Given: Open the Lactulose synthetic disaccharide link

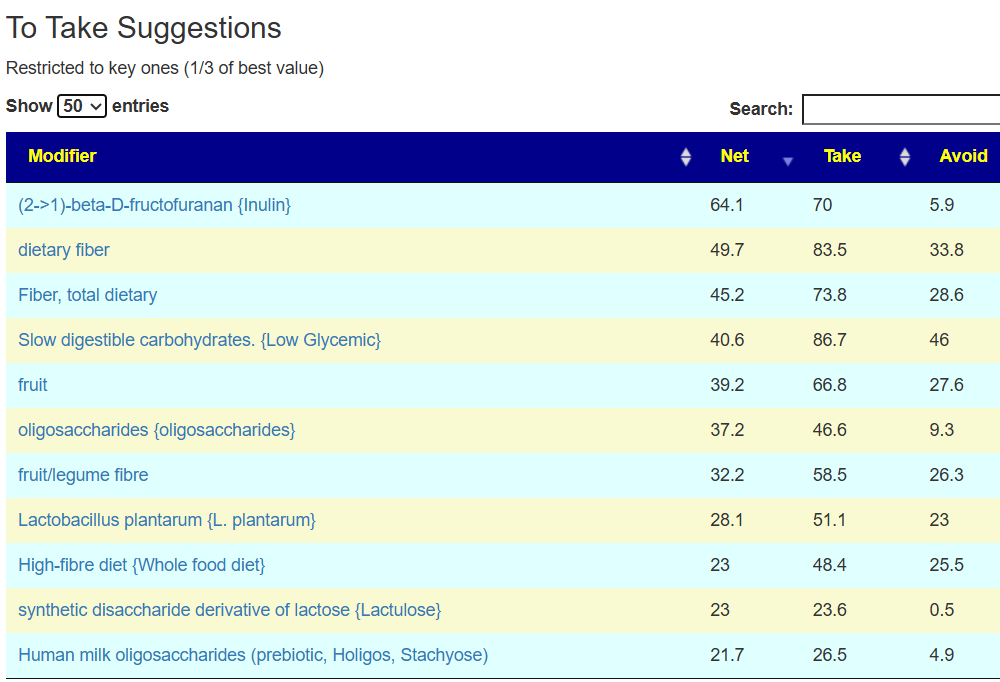Looking at the screenshot, I should (229, 610).
